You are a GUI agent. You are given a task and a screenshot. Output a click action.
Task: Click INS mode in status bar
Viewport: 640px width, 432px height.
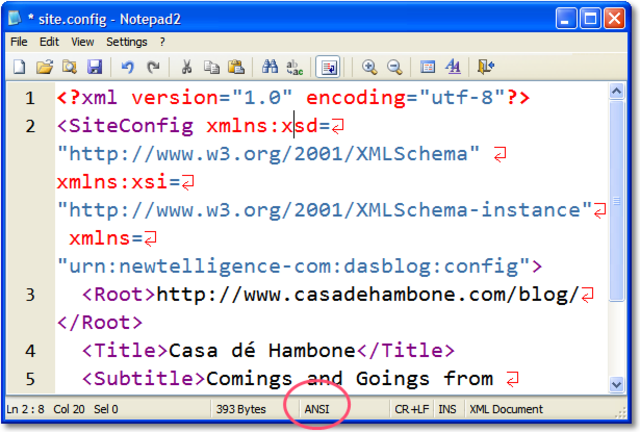[447, 409]
